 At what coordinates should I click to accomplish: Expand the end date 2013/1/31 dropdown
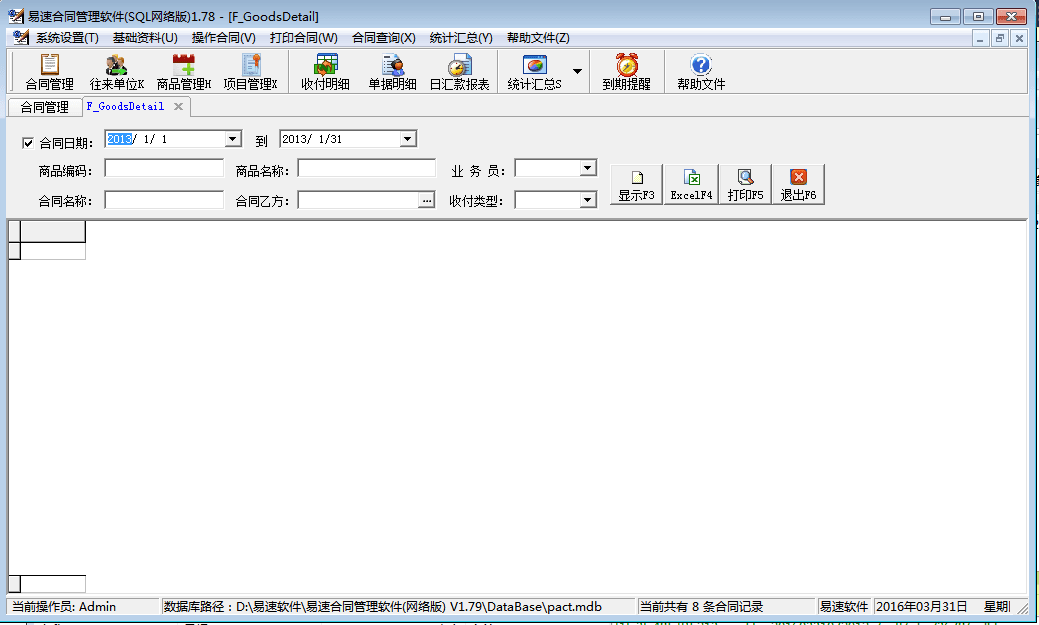coord(408,139)
